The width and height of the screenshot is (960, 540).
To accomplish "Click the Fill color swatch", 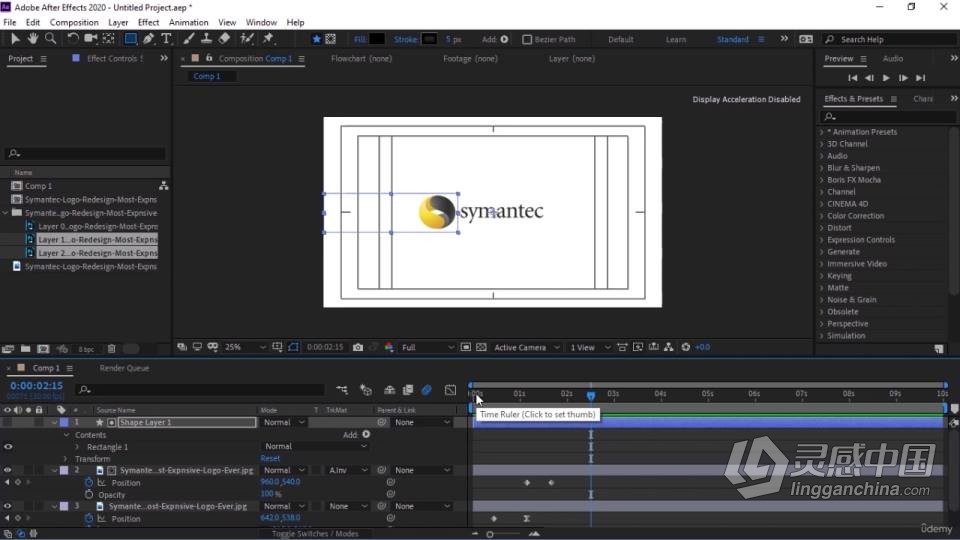I will click(x=377, y=39).
